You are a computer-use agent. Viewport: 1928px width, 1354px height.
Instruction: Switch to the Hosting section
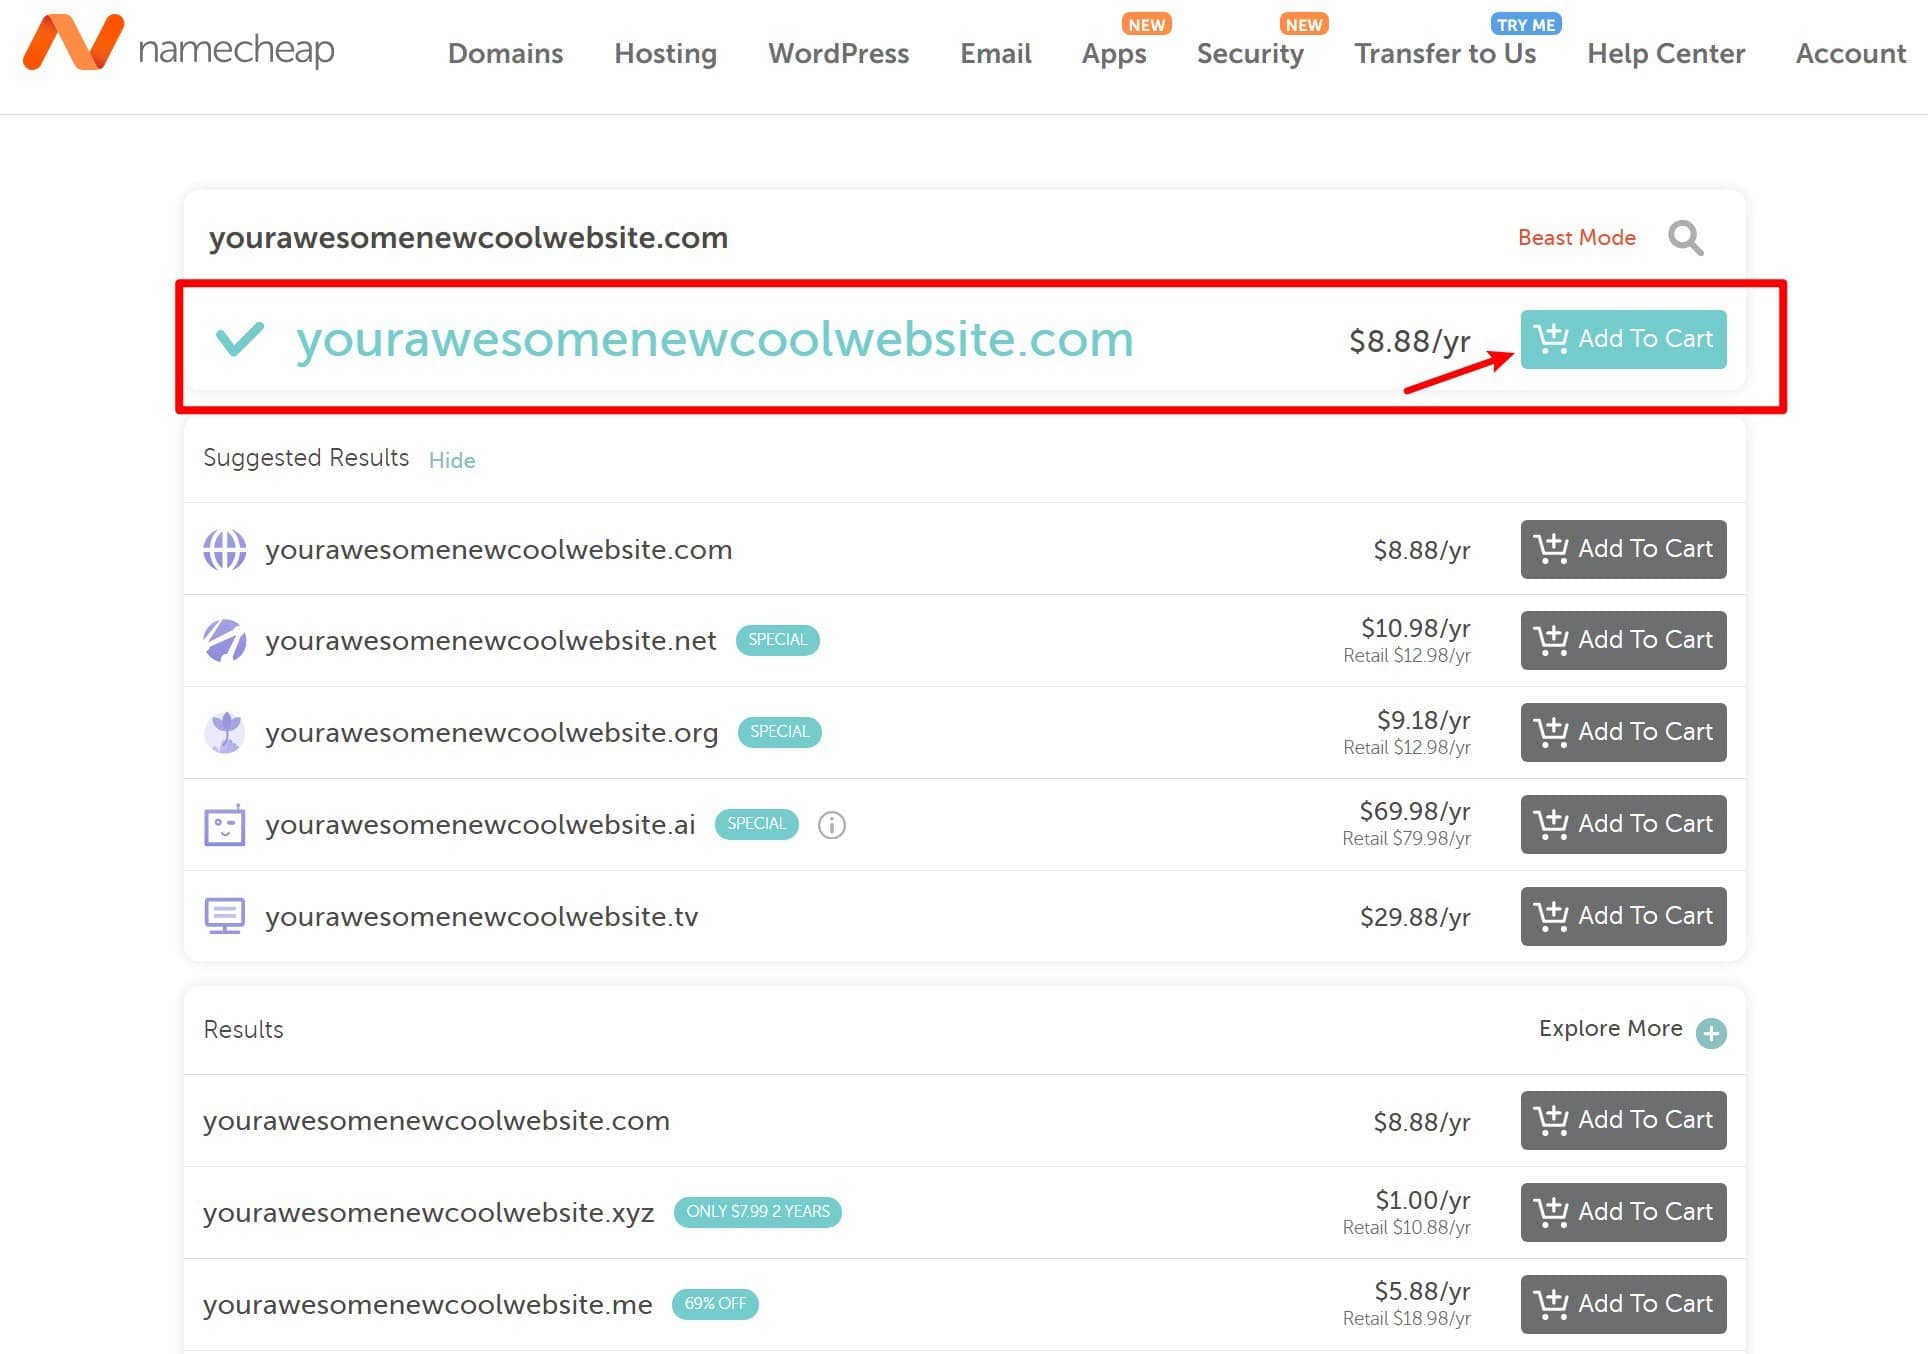click(665, 55)
